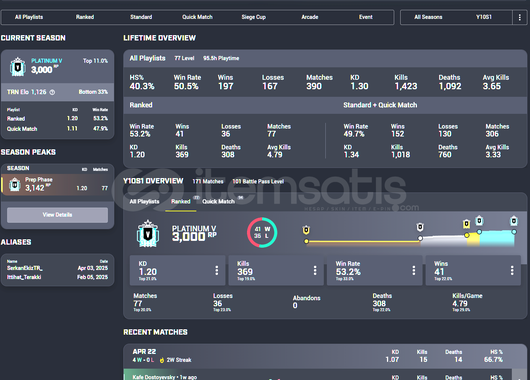
Task: Click the Kills/Game 4.79 stat
Action: point(467,302)
